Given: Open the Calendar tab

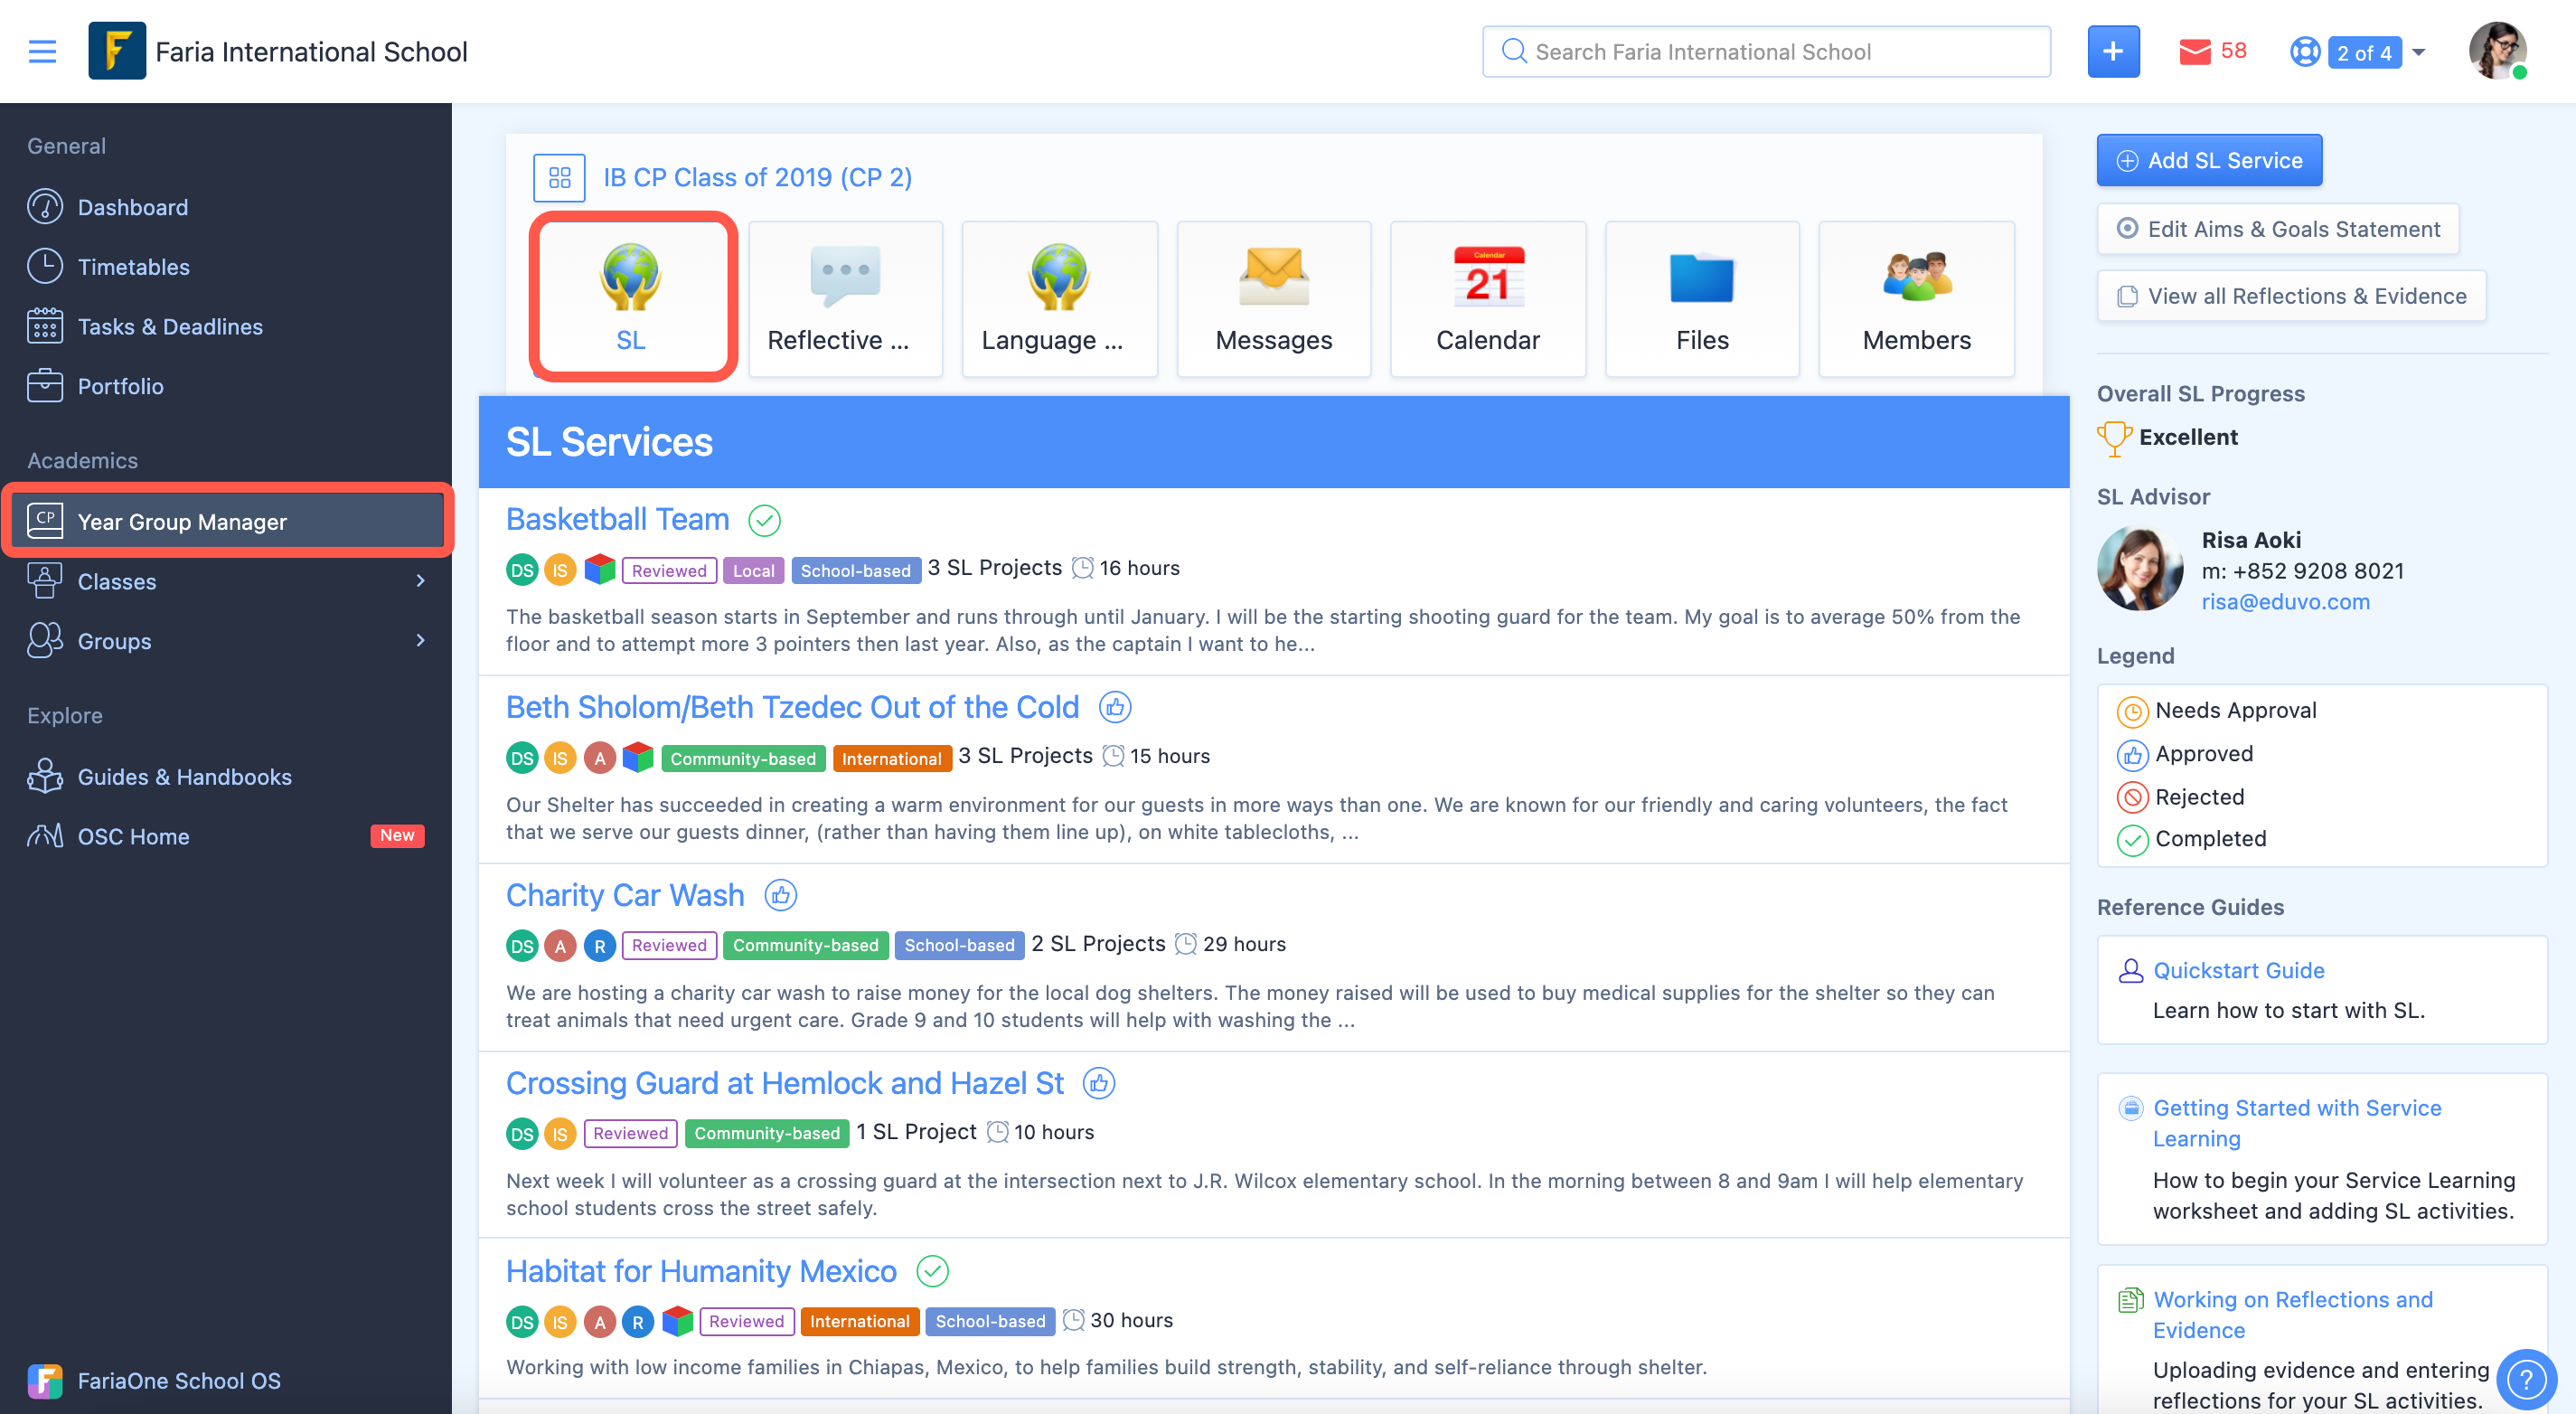Looking at the screenshot, I should tap(1487, 298).
